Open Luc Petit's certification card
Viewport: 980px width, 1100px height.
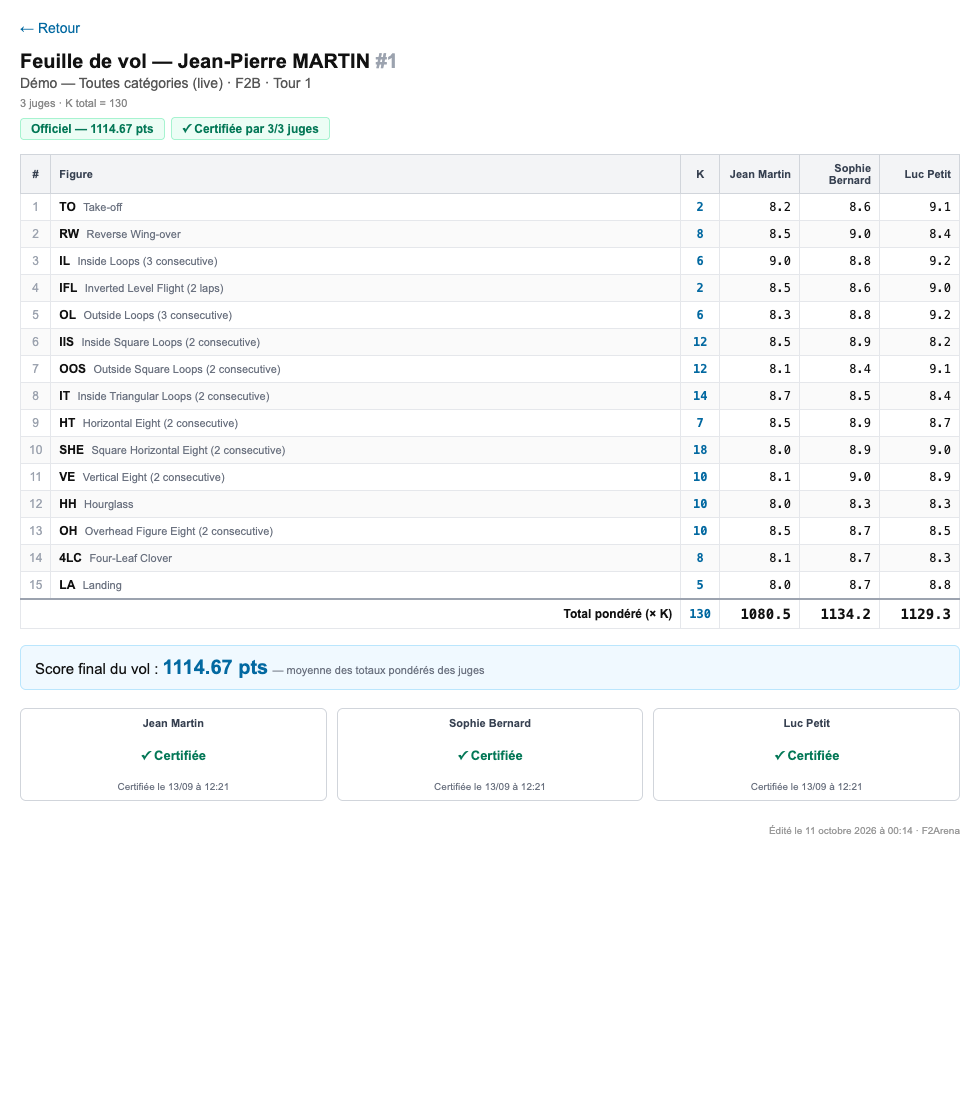tap(806, 754)
